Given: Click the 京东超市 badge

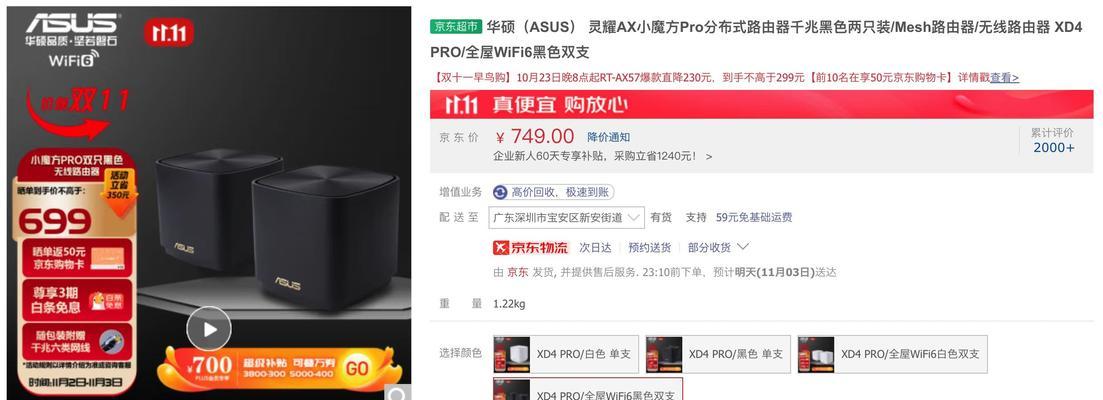Looking at the screenshot, I should pos(456,27).
